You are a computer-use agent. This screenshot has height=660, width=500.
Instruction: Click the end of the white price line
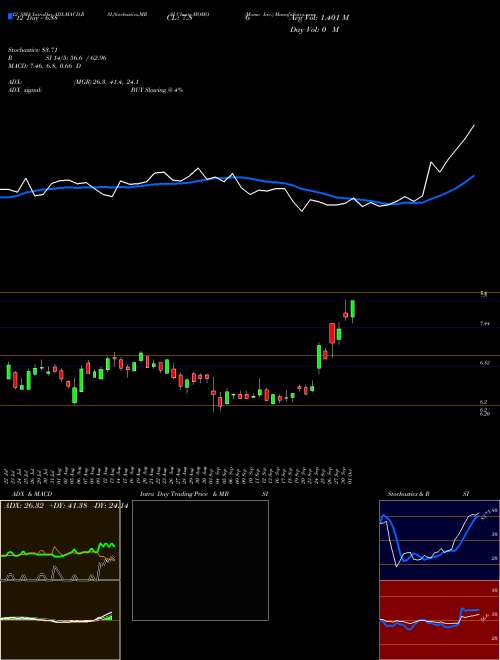click(474, 125)
